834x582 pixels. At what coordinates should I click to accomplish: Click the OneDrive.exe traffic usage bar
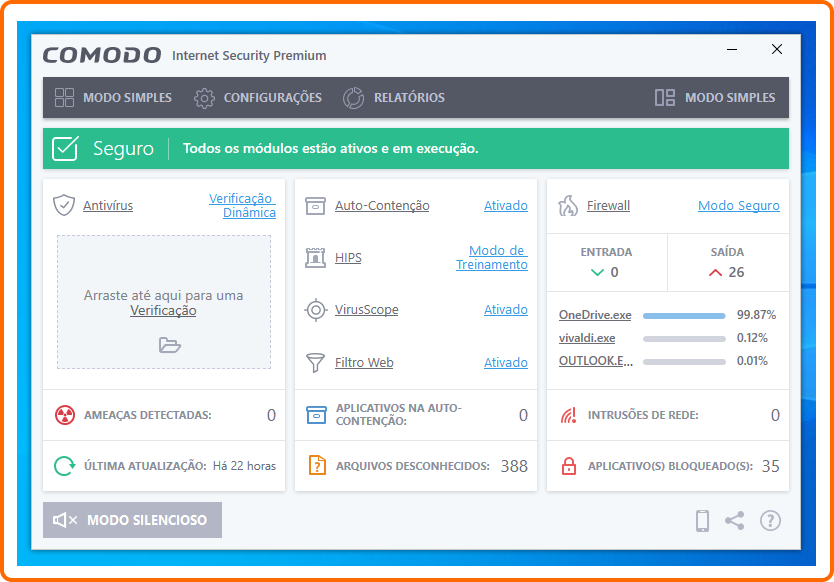coord(684,316)
